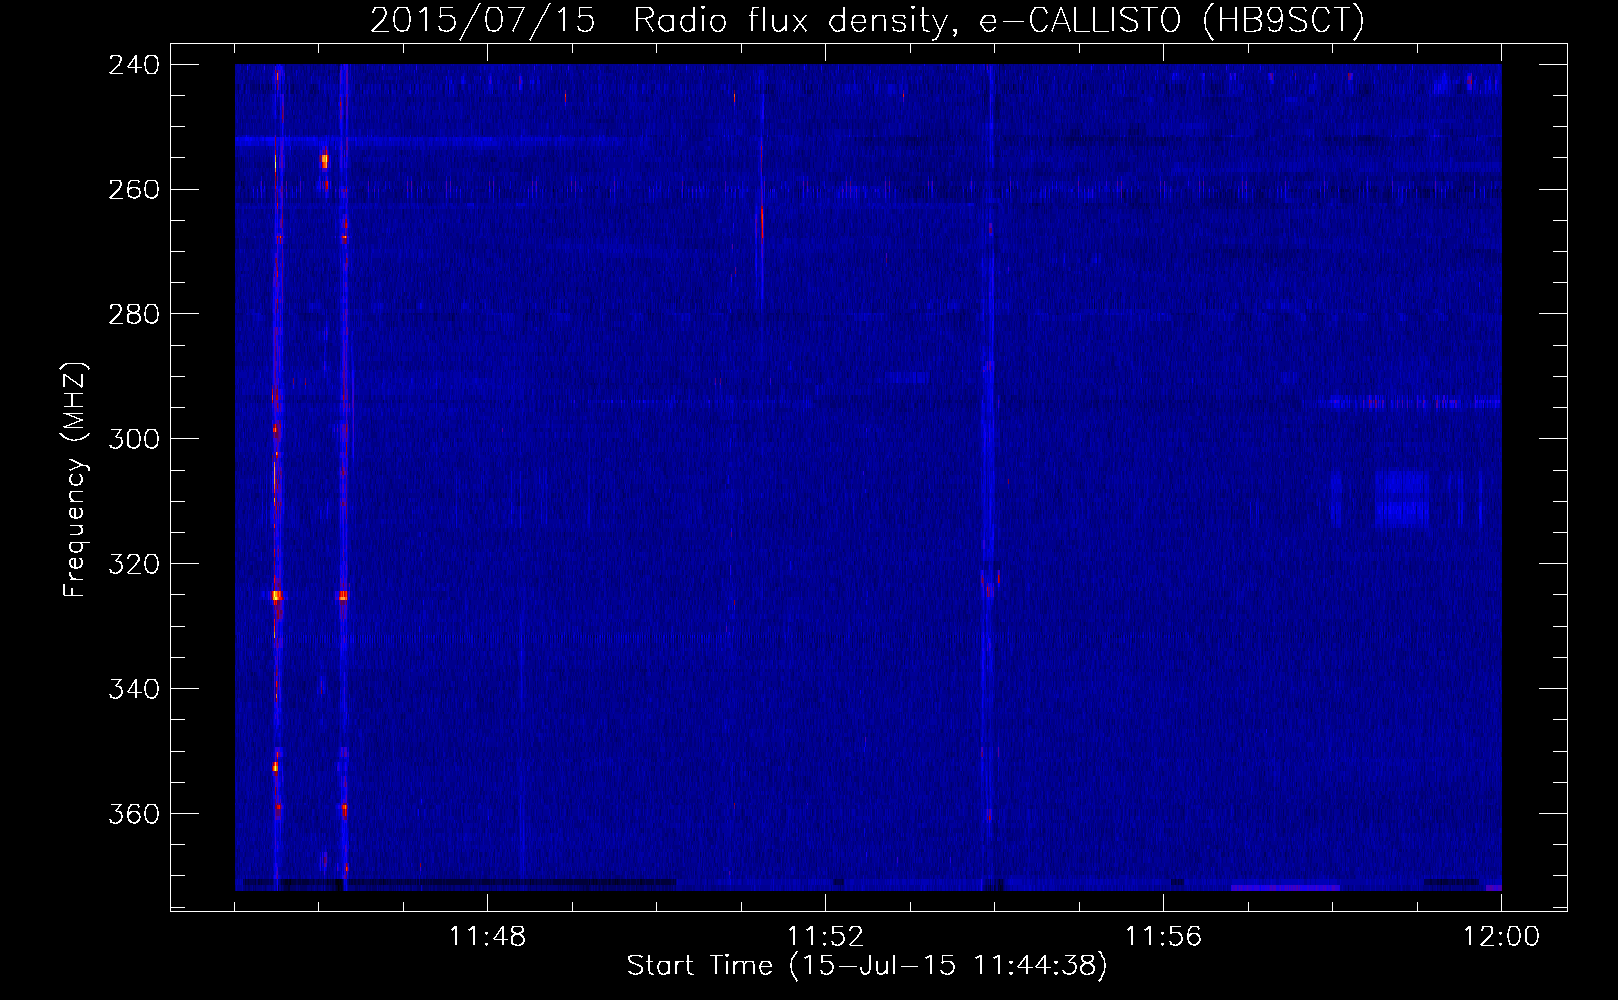Image resolution: width=1618 pixels, height=1000 pixels.
Task: Click the 320 frequency tick label
Action: coord(134,565)
